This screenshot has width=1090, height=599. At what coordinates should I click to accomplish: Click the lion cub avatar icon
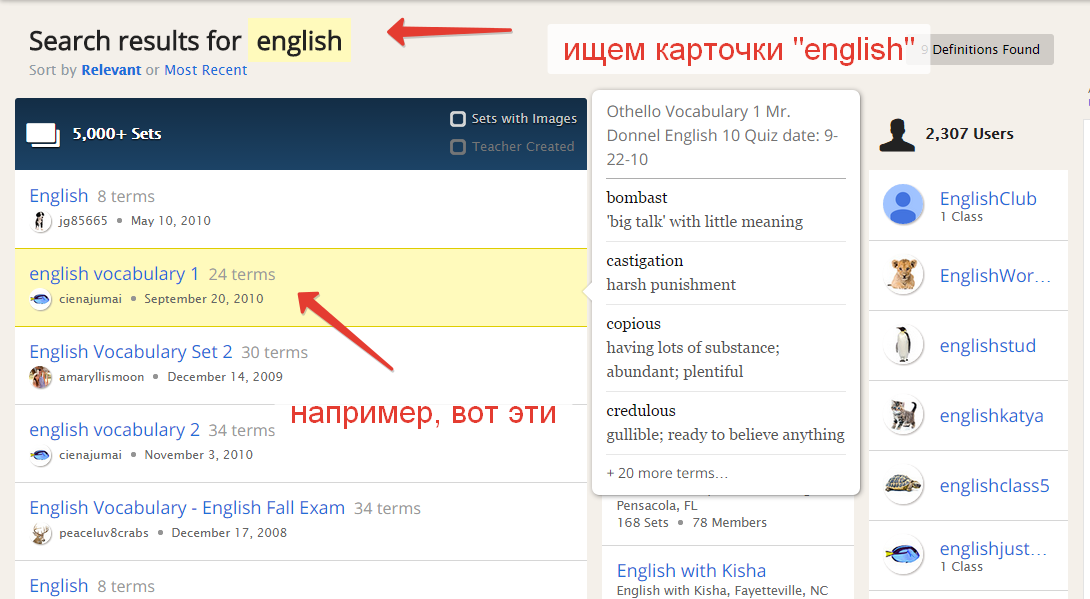click(x=903, y=275)
